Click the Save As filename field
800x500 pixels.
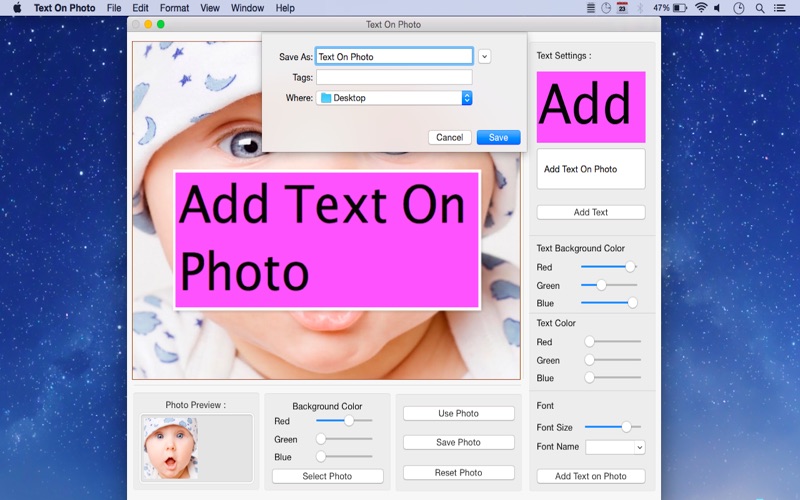(394, 57)
